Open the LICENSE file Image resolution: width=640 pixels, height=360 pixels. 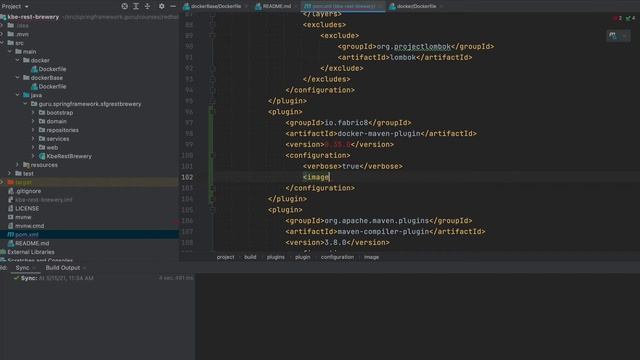(23, 209)
